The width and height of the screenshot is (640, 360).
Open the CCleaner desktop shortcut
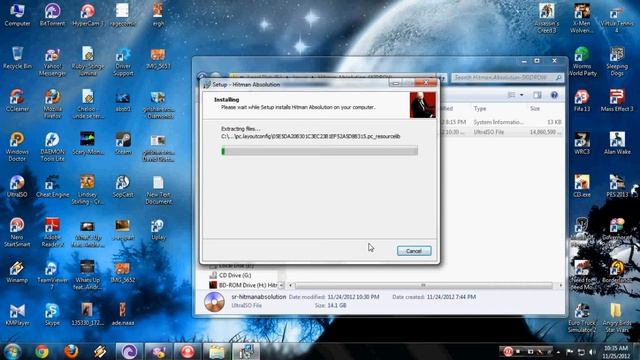(17, 100)
